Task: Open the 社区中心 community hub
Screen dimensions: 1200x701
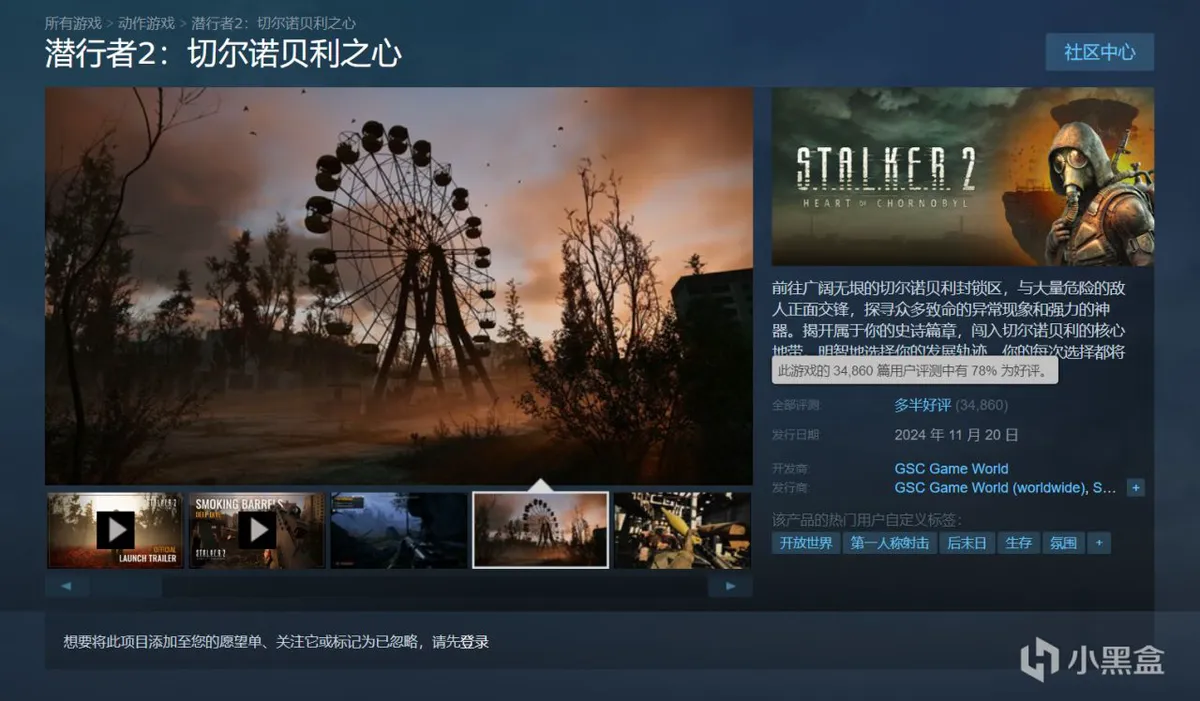Action: click(1099, 52)
